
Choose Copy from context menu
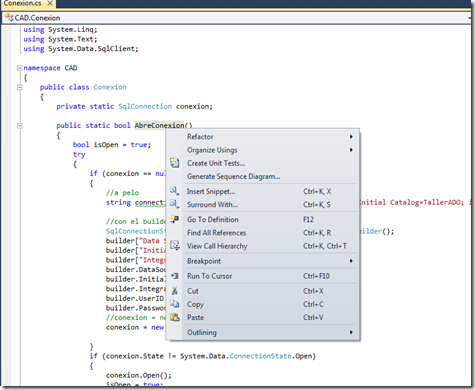pos(263,304)
